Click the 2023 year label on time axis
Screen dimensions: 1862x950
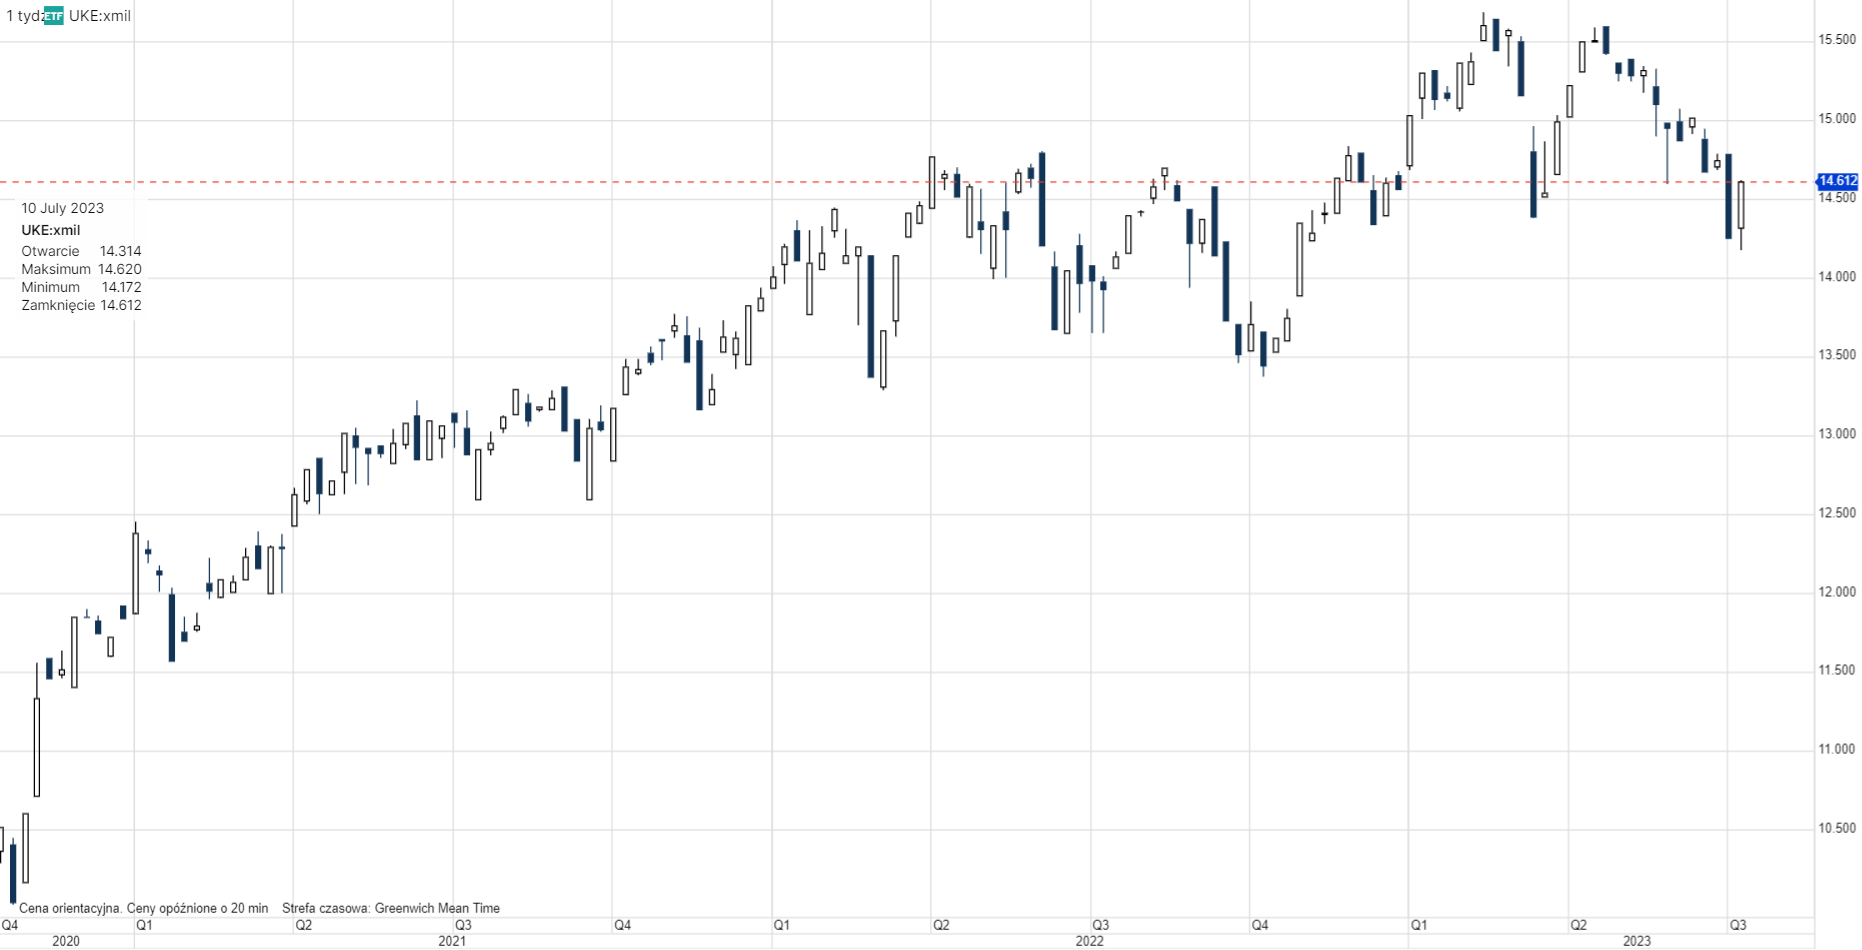(x=1637, y=941)
